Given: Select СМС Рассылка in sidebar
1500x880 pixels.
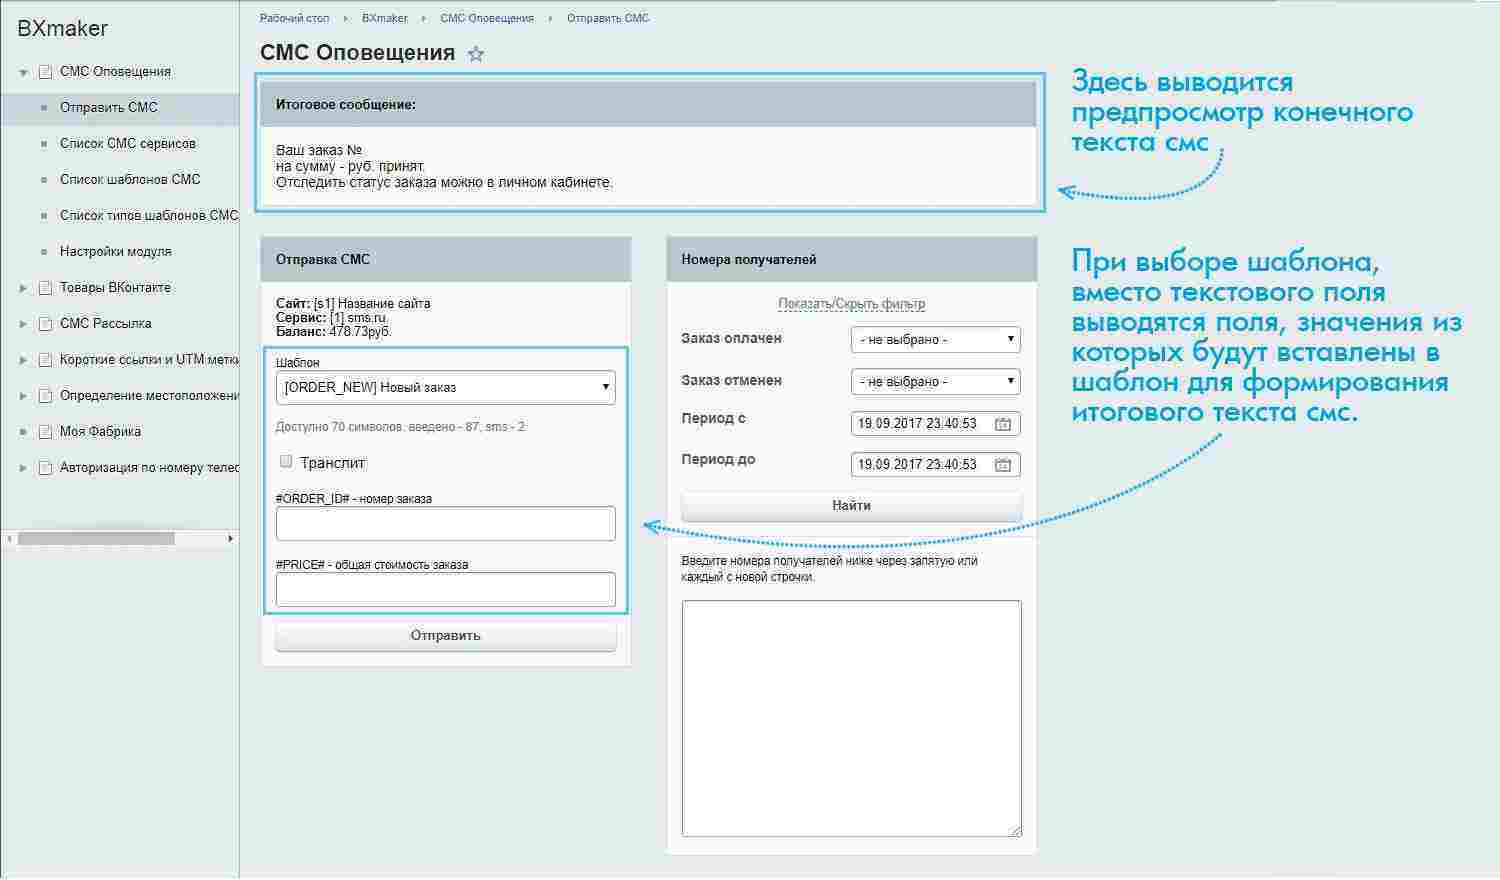Looking at the screenshot, I should [x=106, y=324].
